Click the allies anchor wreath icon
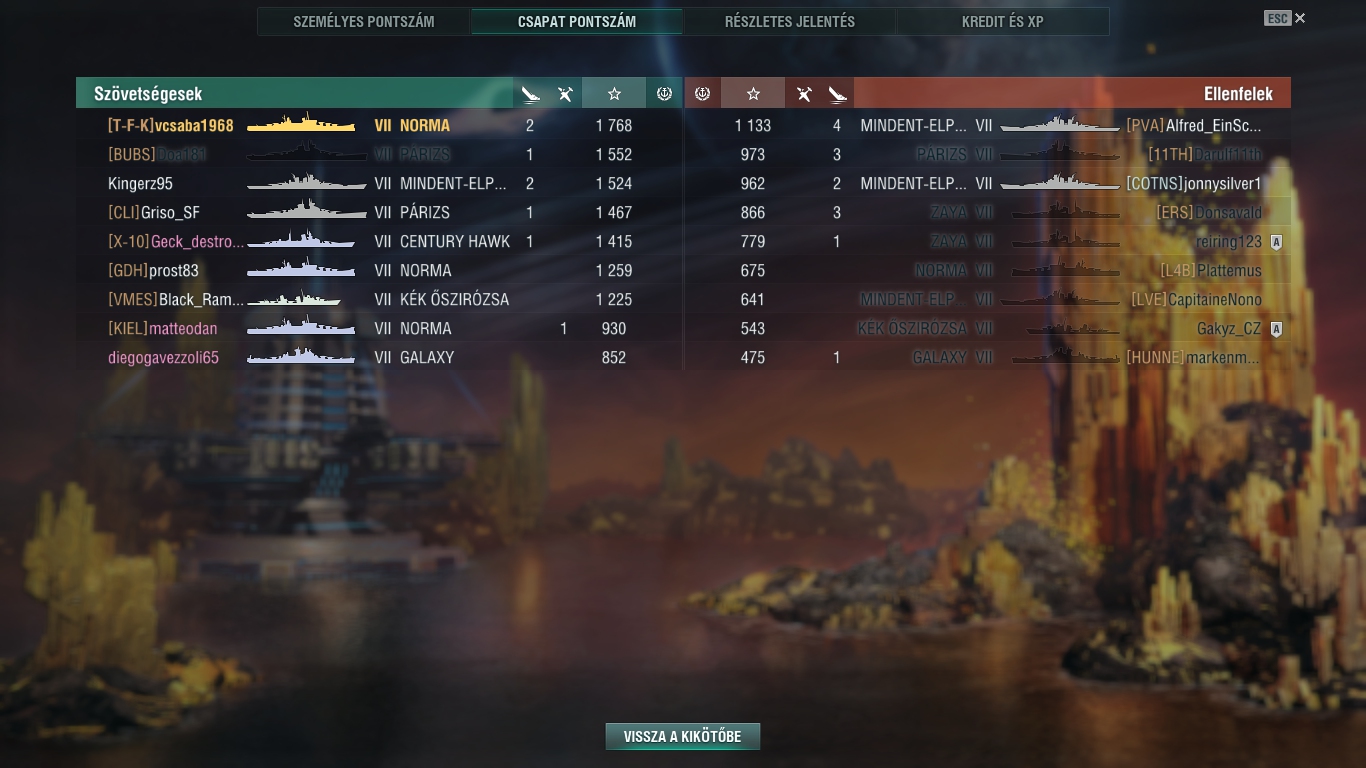 (x=664, y=94)
